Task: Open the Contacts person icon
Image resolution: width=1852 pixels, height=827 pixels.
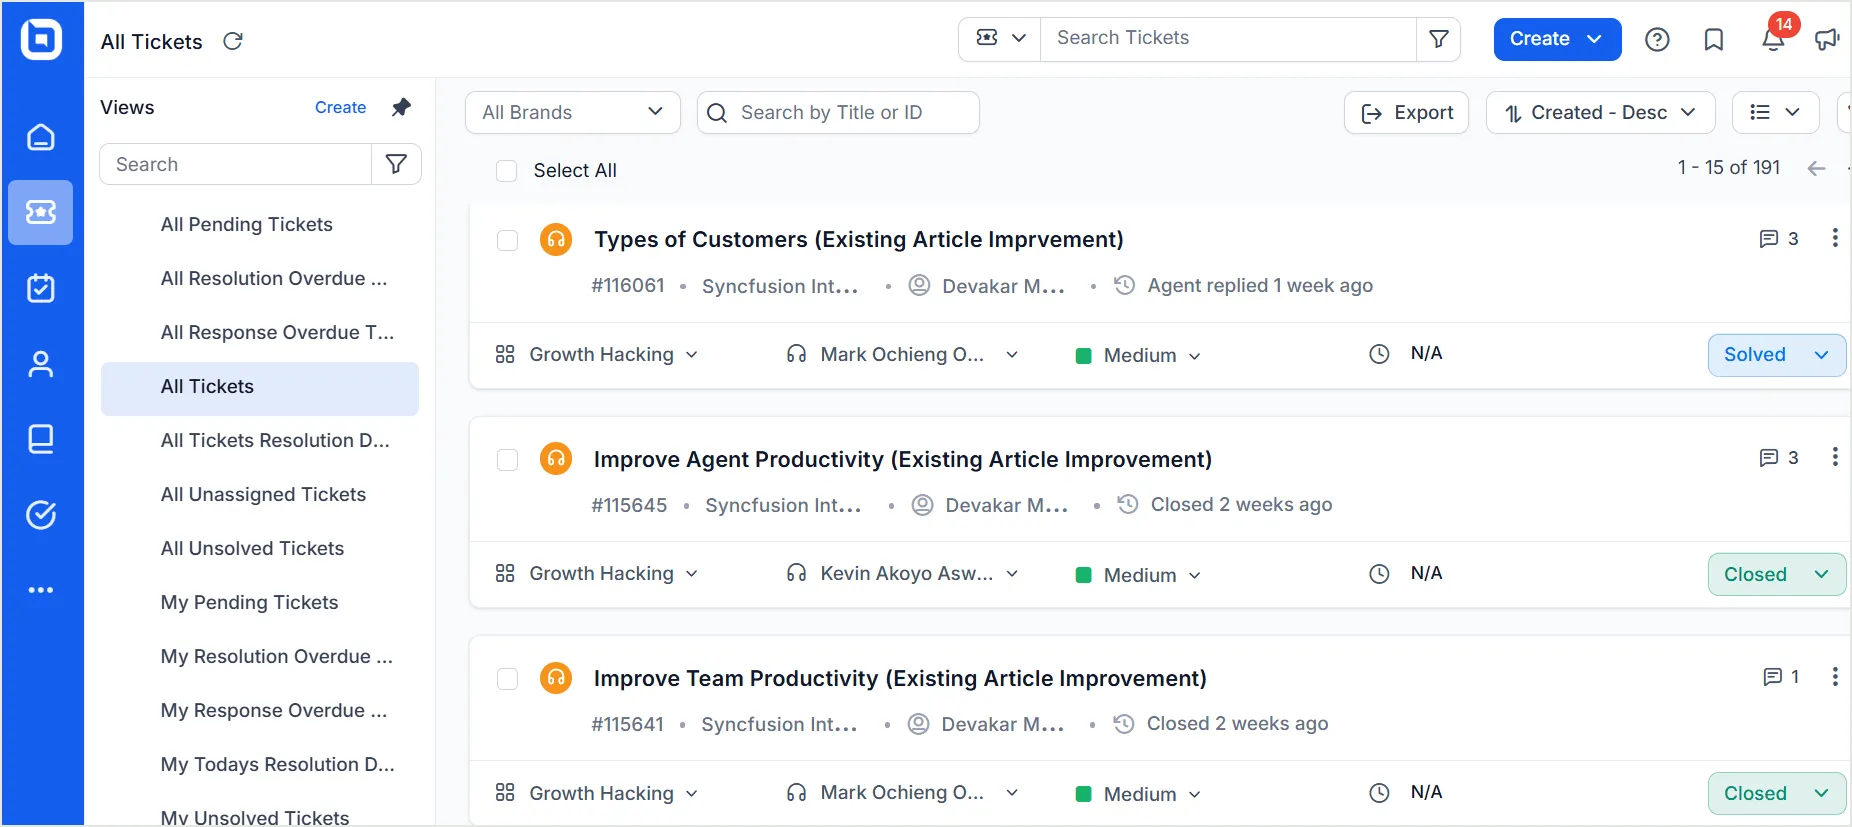Action: pyautogui.click(x=41, y=364)
